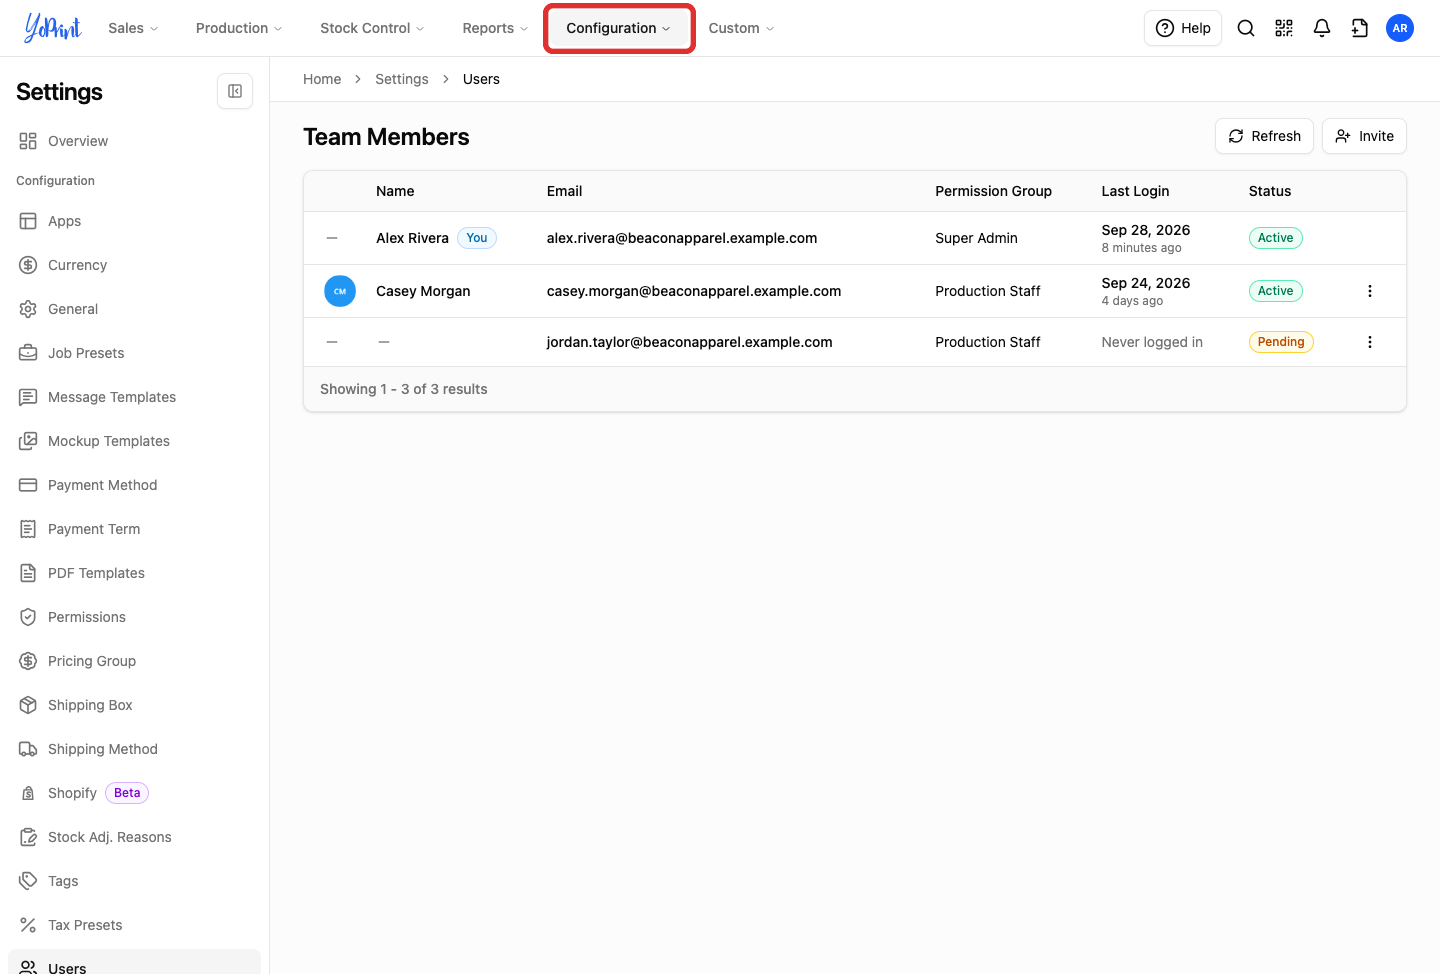
Task: Open Payment Method settings
Action: [x=134, y=485]
